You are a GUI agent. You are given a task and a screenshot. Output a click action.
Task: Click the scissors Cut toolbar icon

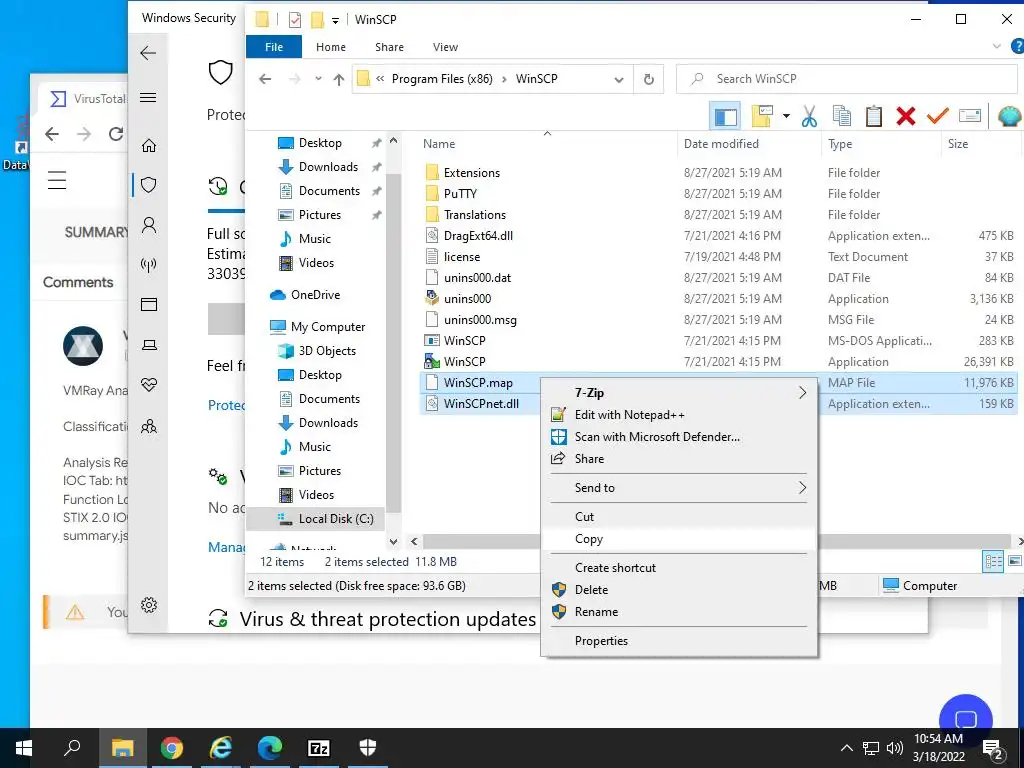coord(809,116)
